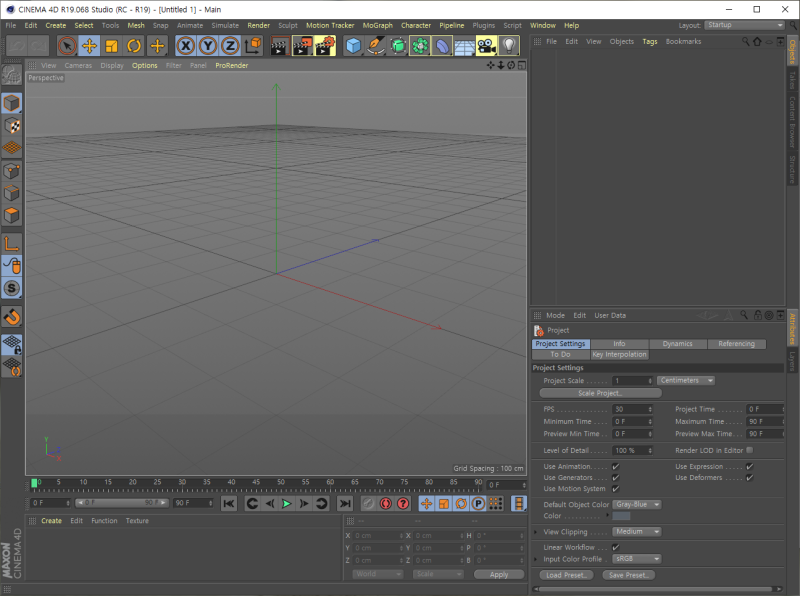Viewport: 800px width, 596px height.
Task: Add a Subdivision Surface generator
Action: pyautogui.click(x=398, y=46)
